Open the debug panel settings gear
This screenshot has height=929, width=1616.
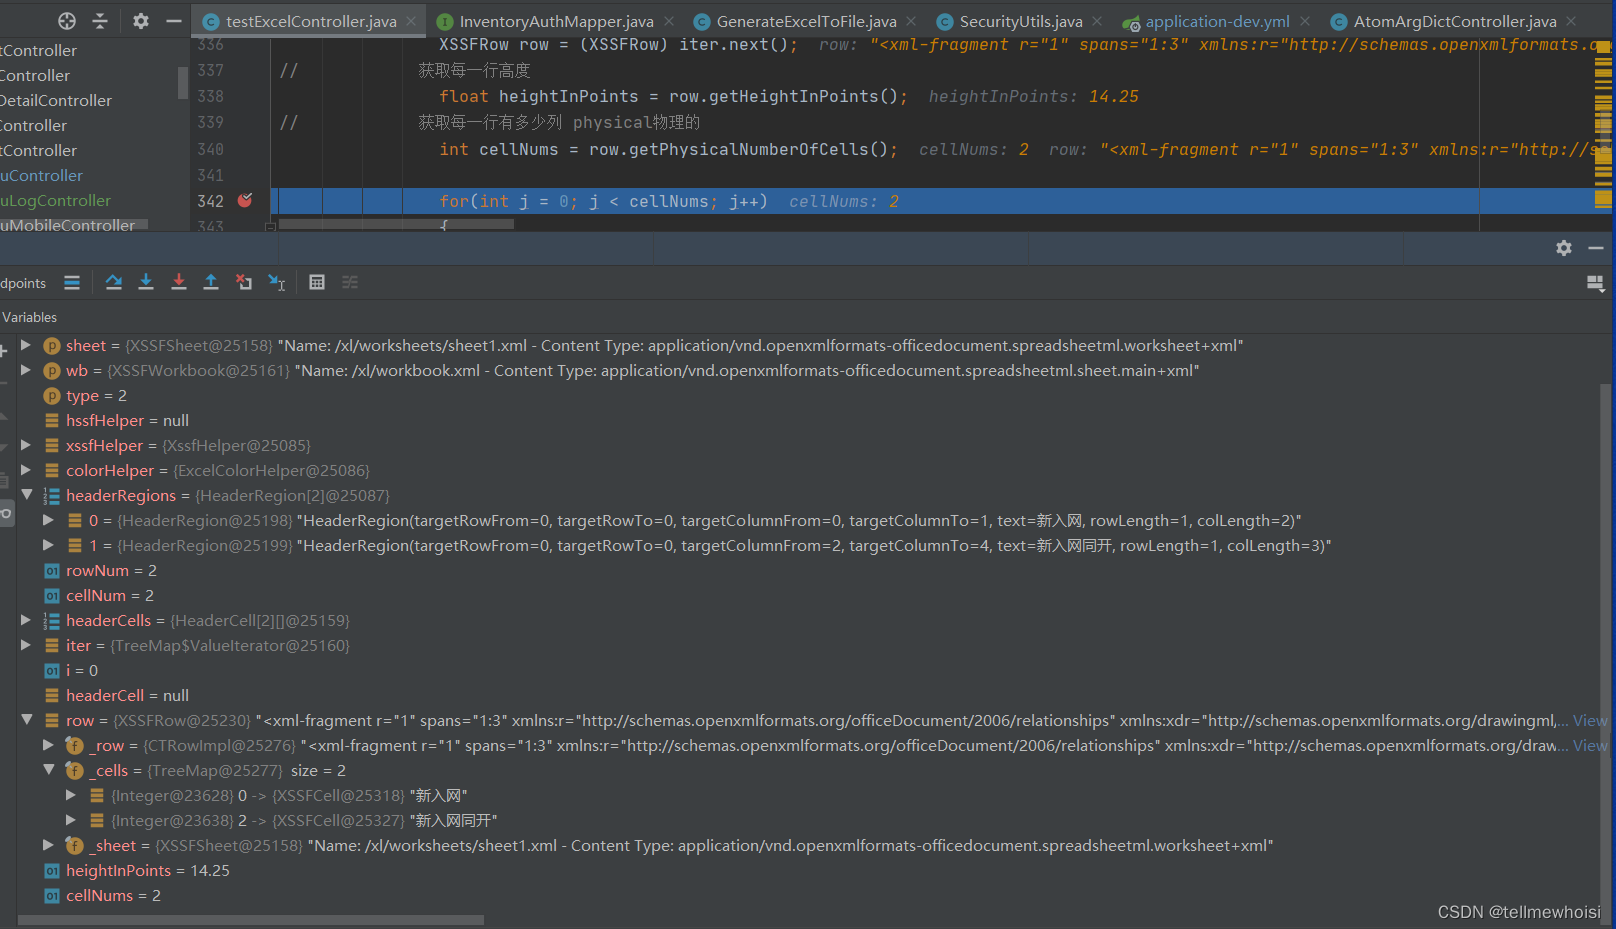pyautogui.click(x=1564, y=248)
